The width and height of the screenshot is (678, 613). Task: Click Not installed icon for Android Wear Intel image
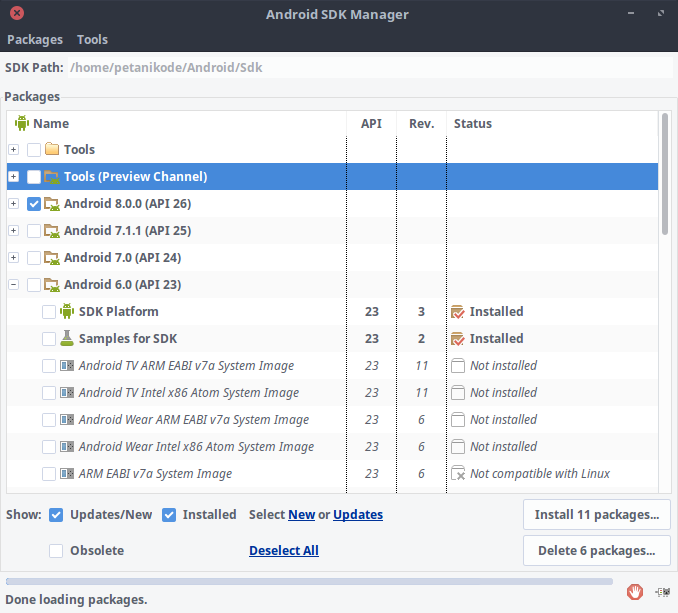pyautogui.click(x=457, y=447)
